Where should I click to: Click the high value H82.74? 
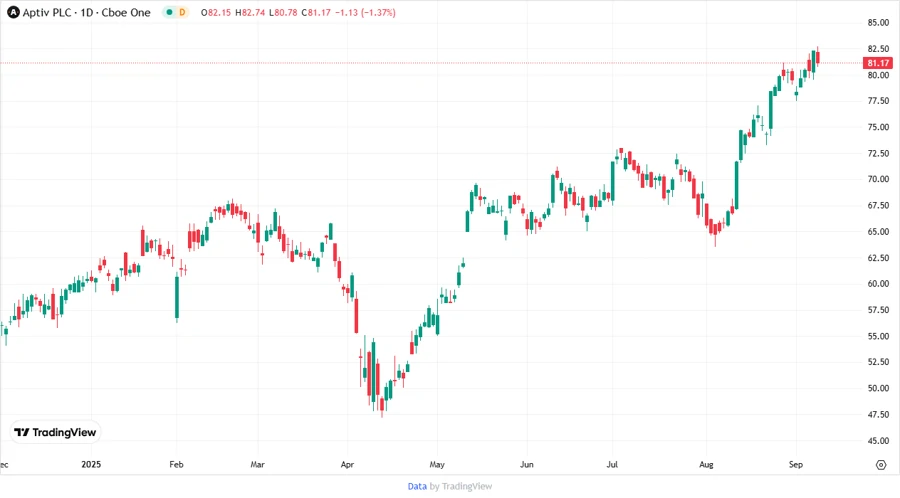pyautogui.click(x=250, y=13)
